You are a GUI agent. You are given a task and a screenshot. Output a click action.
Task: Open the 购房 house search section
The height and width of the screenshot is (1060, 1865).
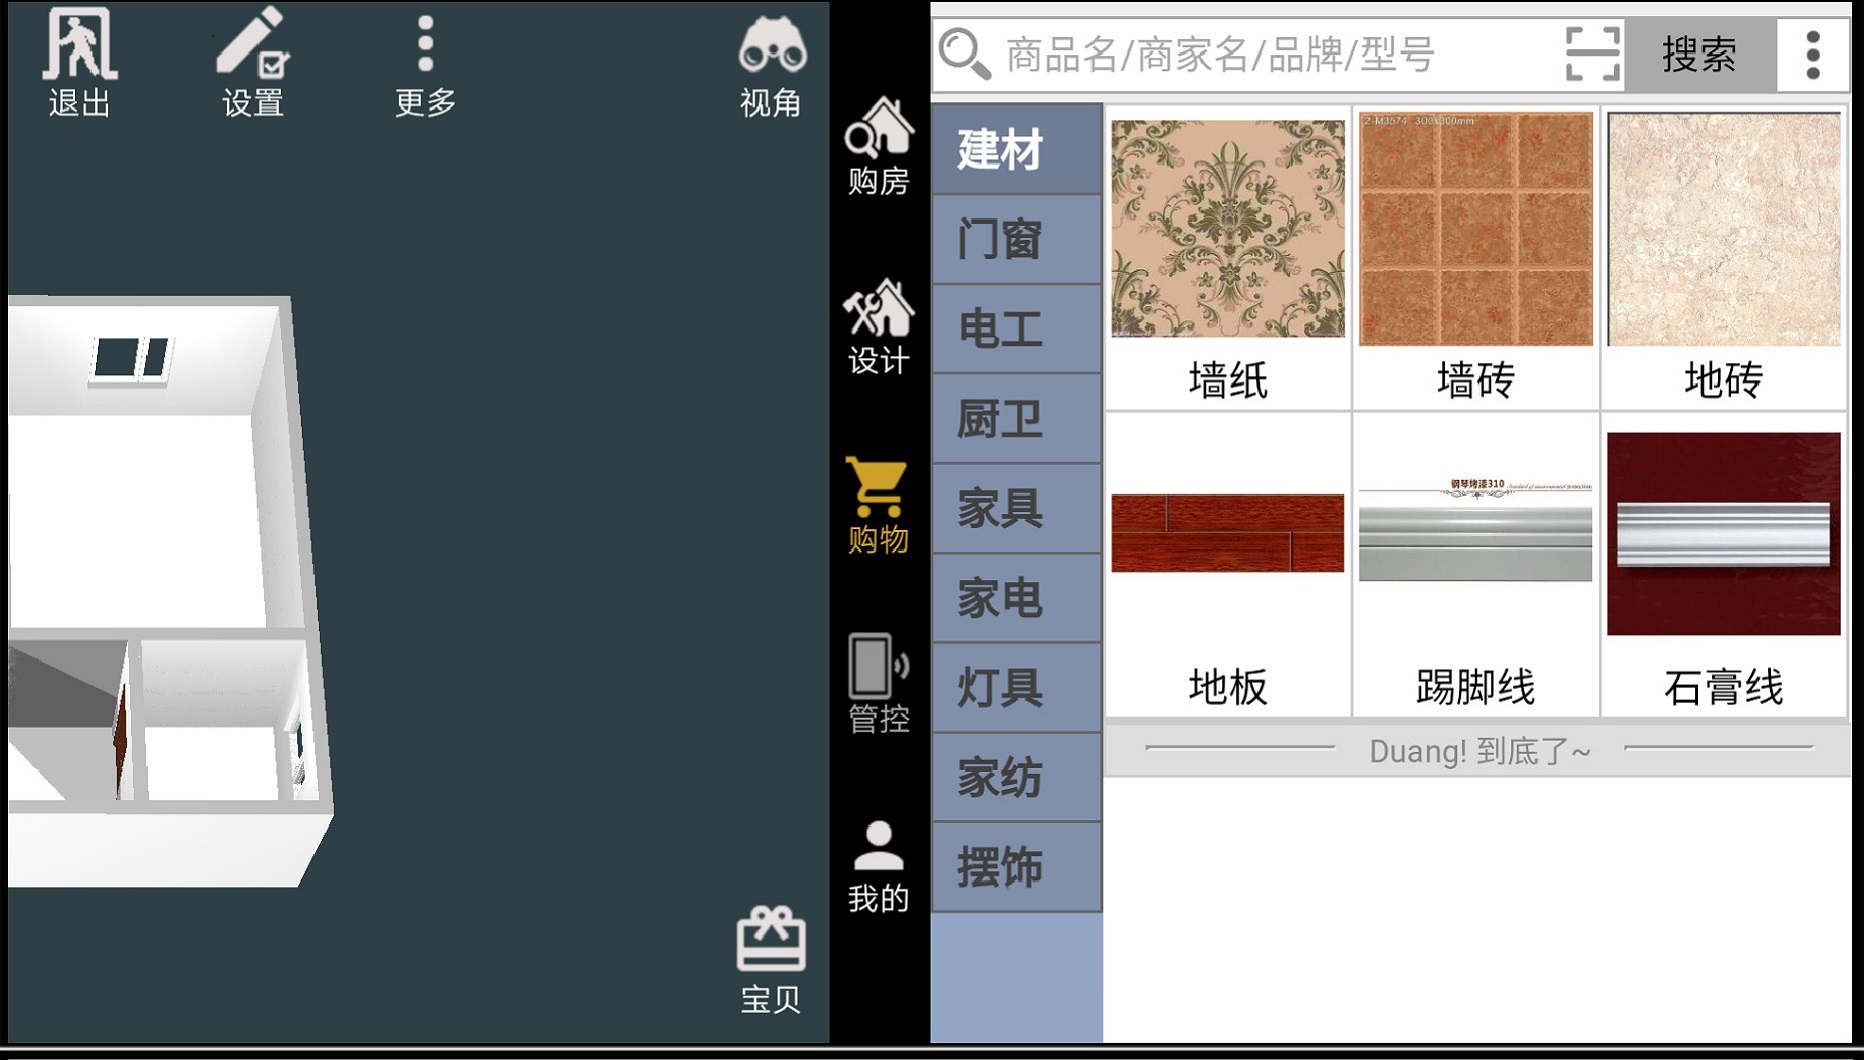click(x=878, y=147)
